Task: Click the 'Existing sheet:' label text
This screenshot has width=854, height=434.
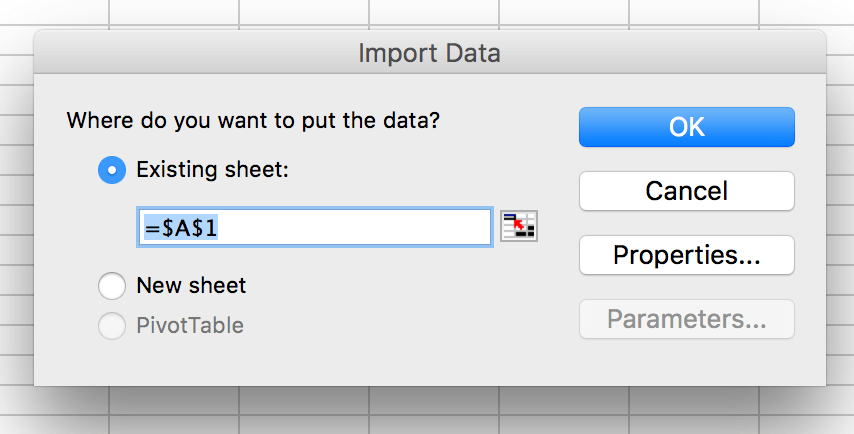Action: coord(212,170)
